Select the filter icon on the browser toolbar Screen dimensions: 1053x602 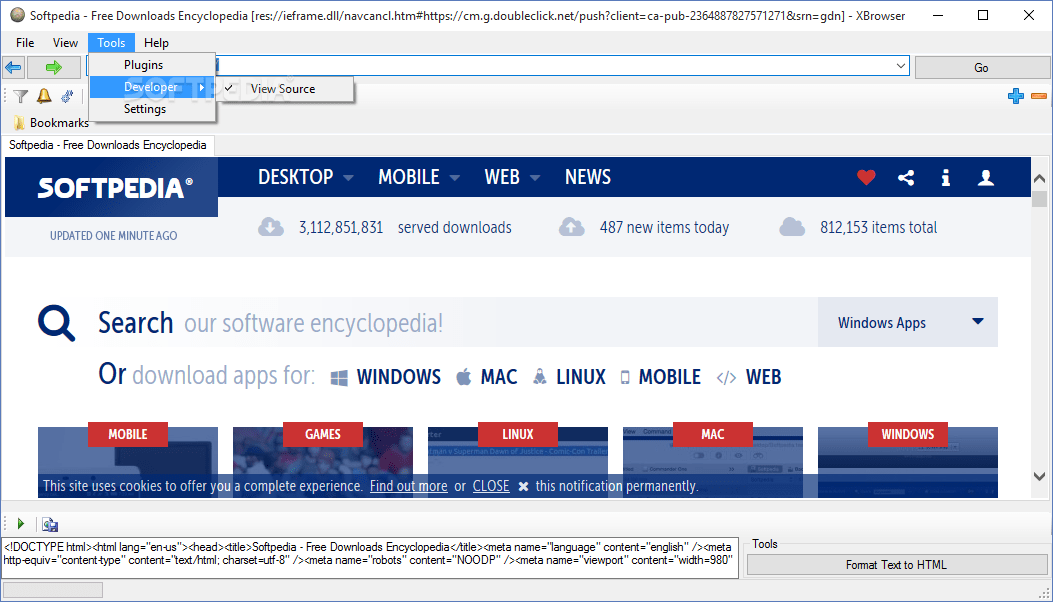[20, 95]
